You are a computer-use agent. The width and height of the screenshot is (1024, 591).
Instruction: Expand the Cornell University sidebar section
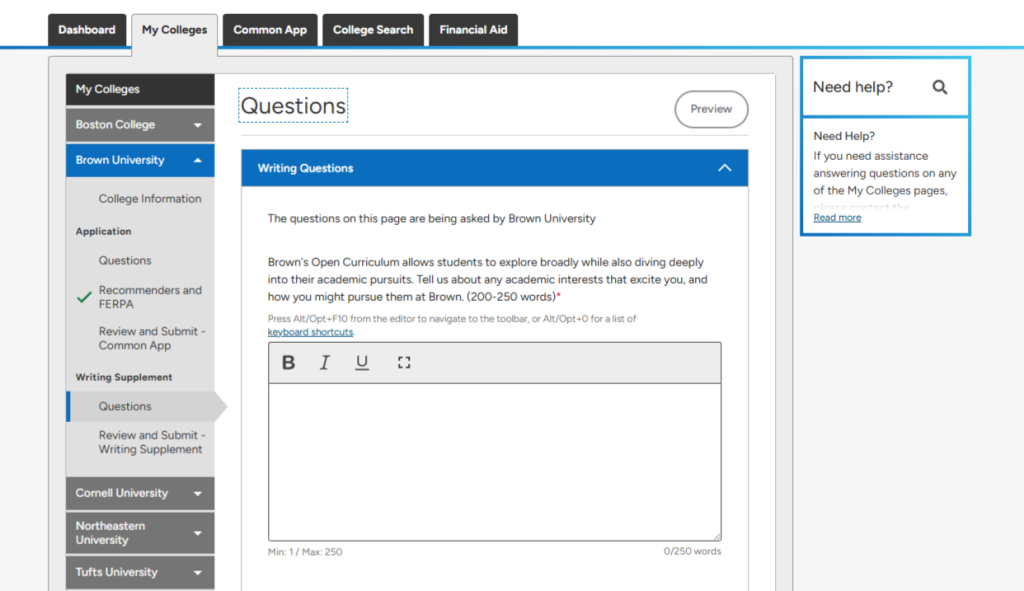197,493
